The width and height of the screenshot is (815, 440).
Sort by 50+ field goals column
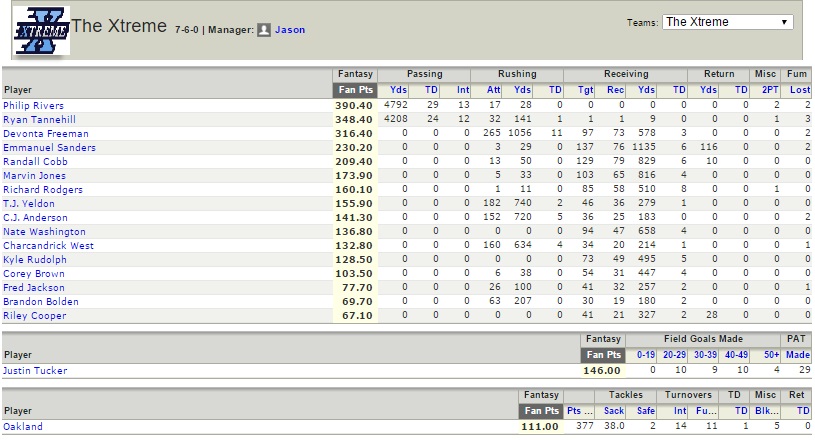point(771,355)
